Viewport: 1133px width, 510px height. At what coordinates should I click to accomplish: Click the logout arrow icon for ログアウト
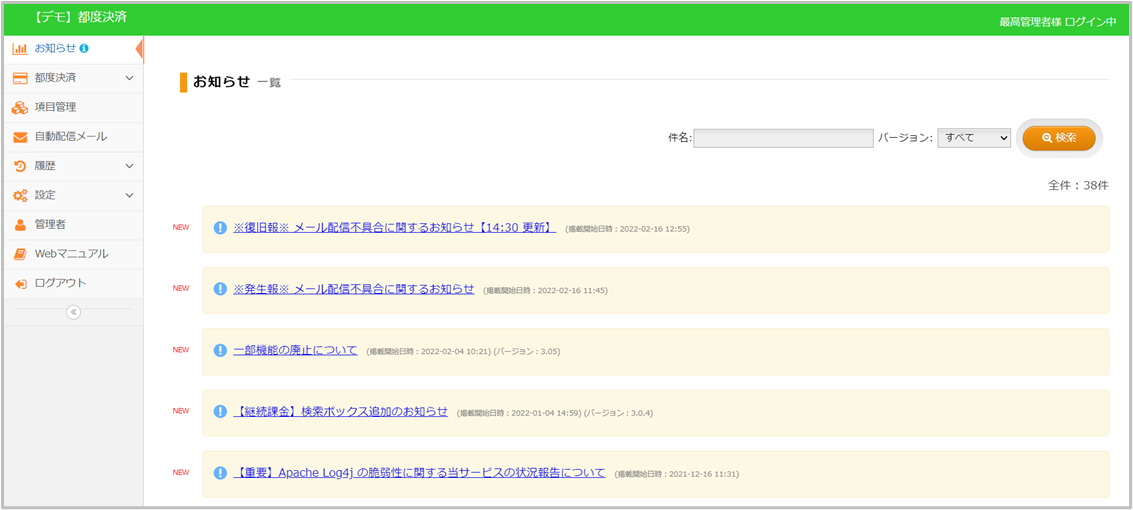coord(20,283)
